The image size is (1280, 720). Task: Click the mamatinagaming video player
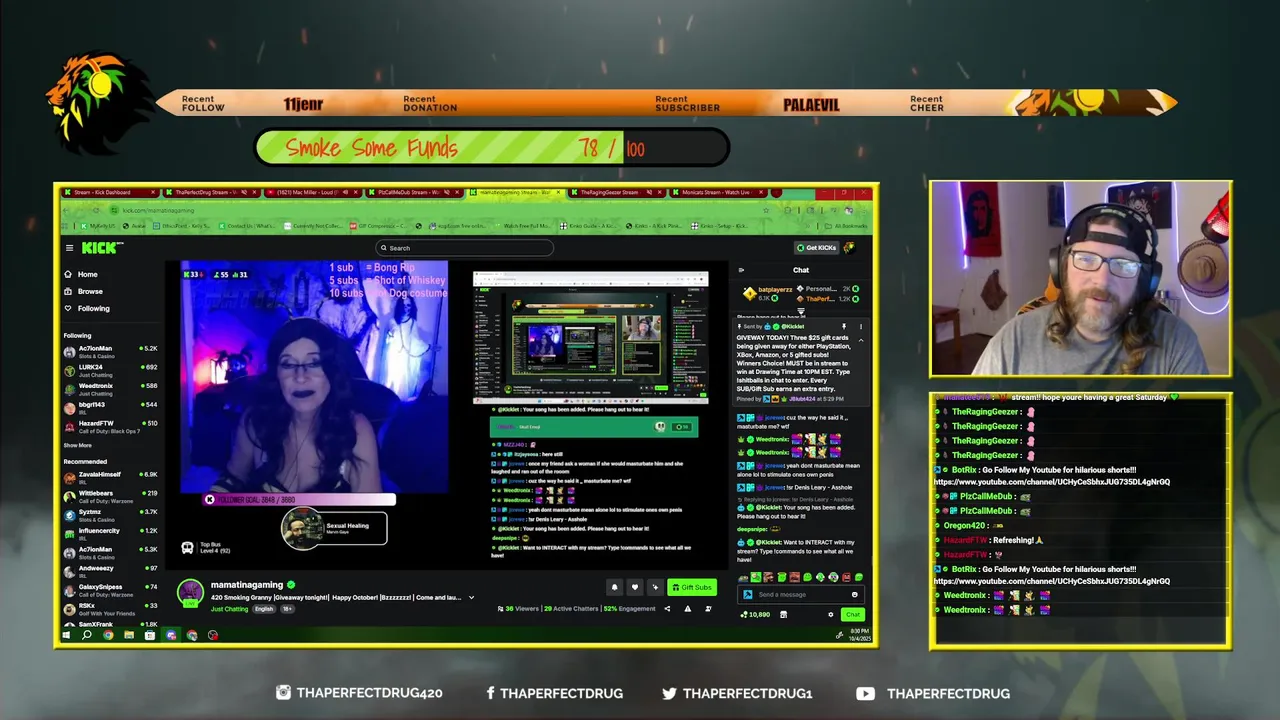pos(446,414)
